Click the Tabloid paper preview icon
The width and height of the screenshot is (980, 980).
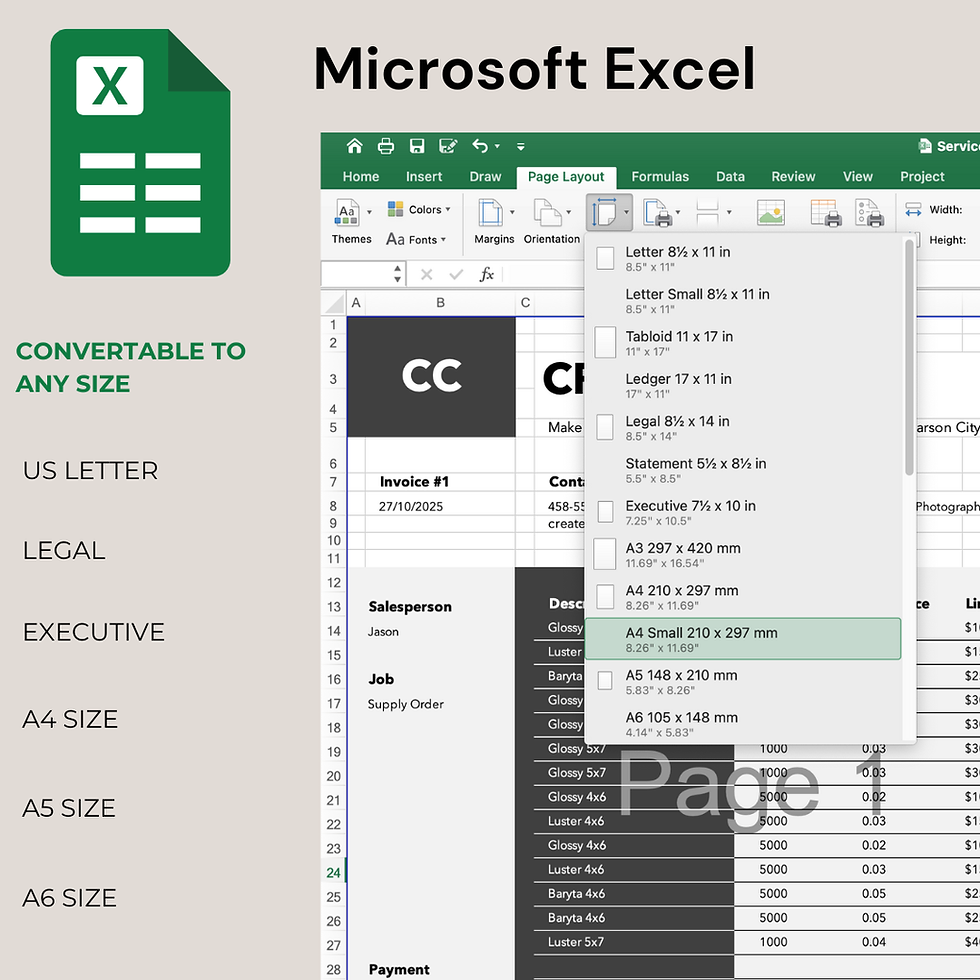point(605,342)
